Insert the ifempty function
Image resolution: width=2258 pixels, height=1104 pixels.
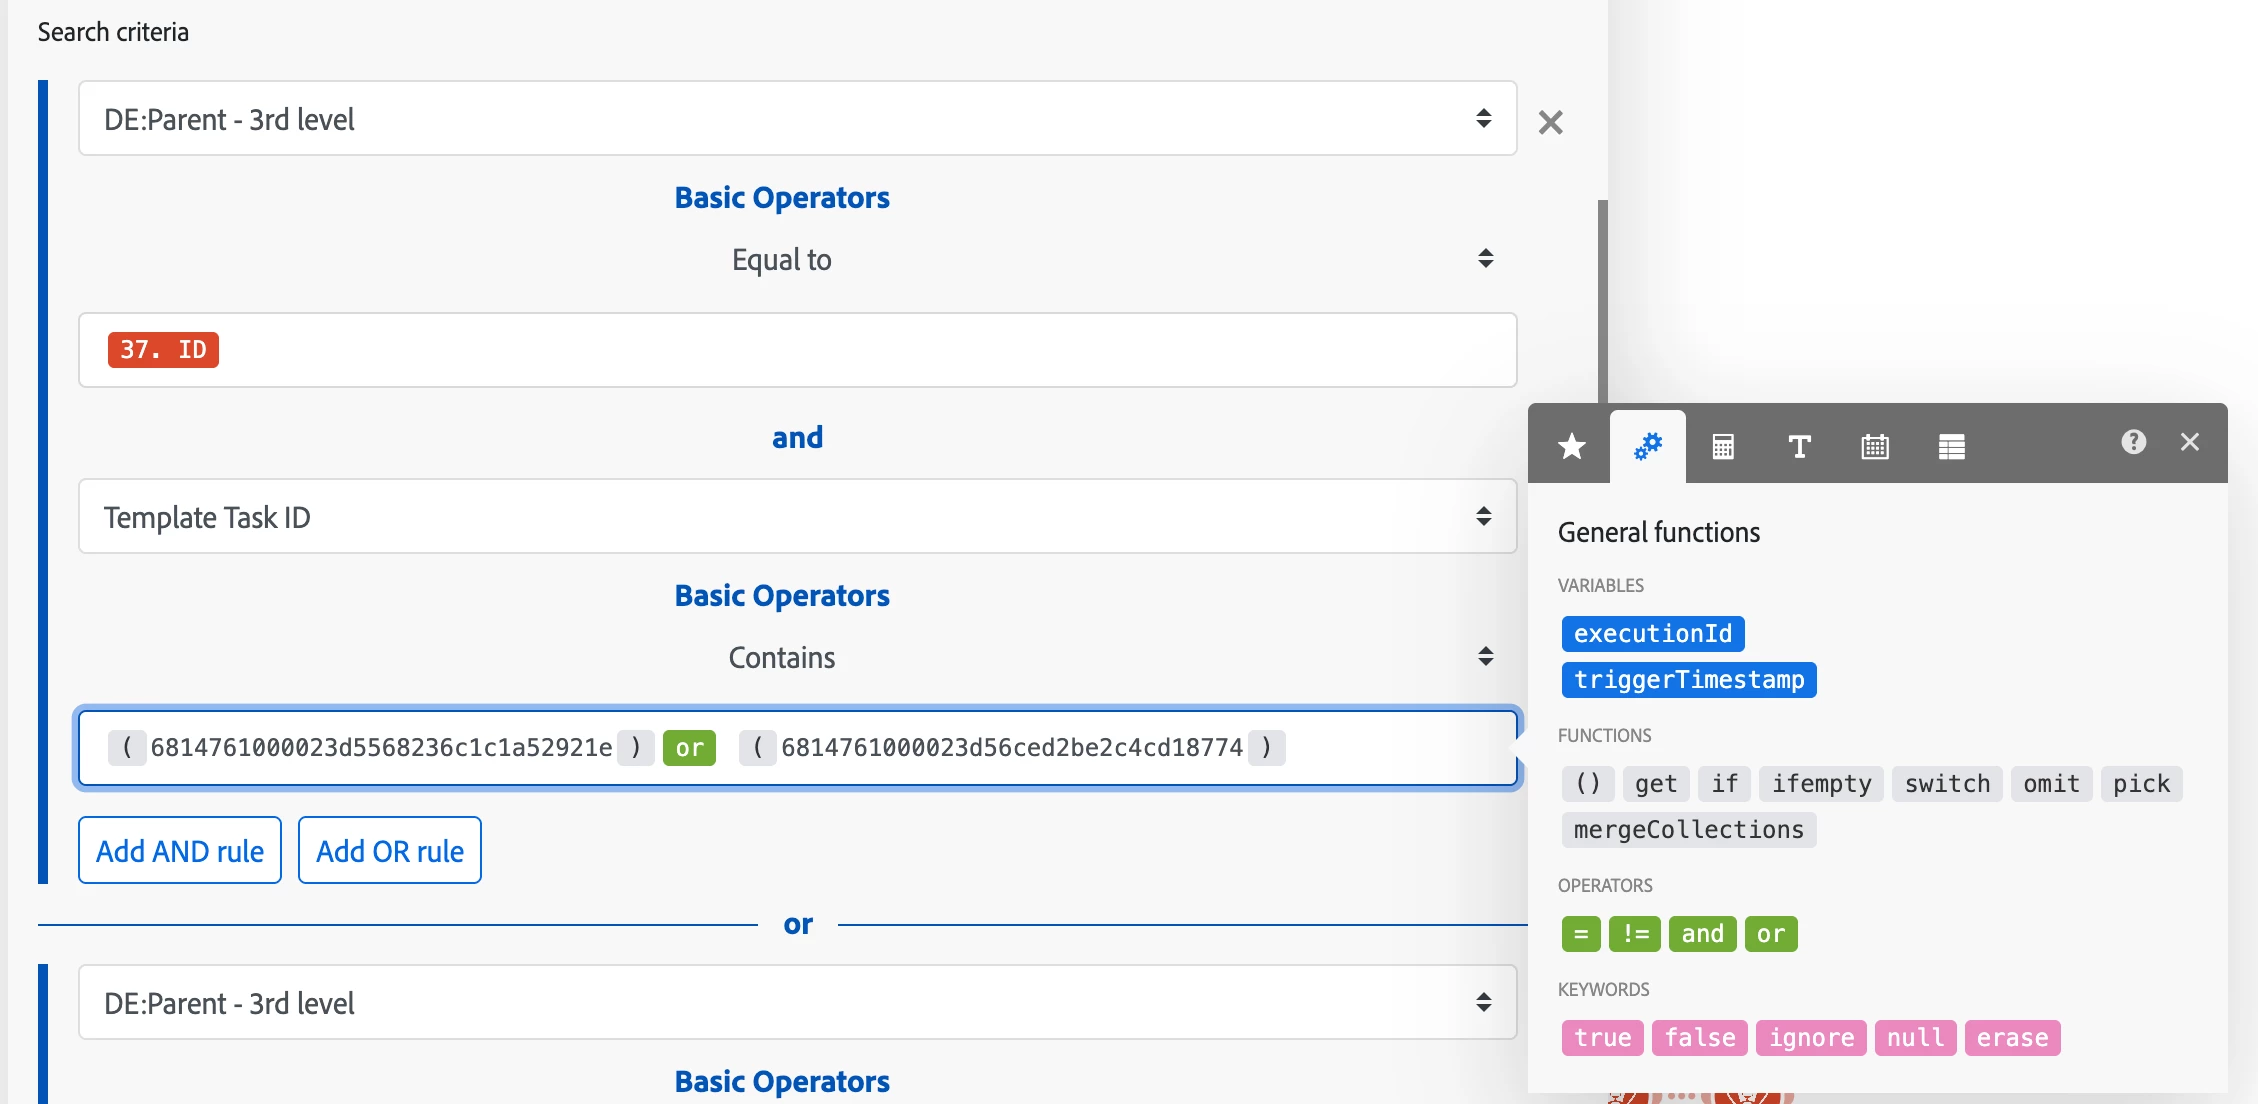click(1821, 784)
